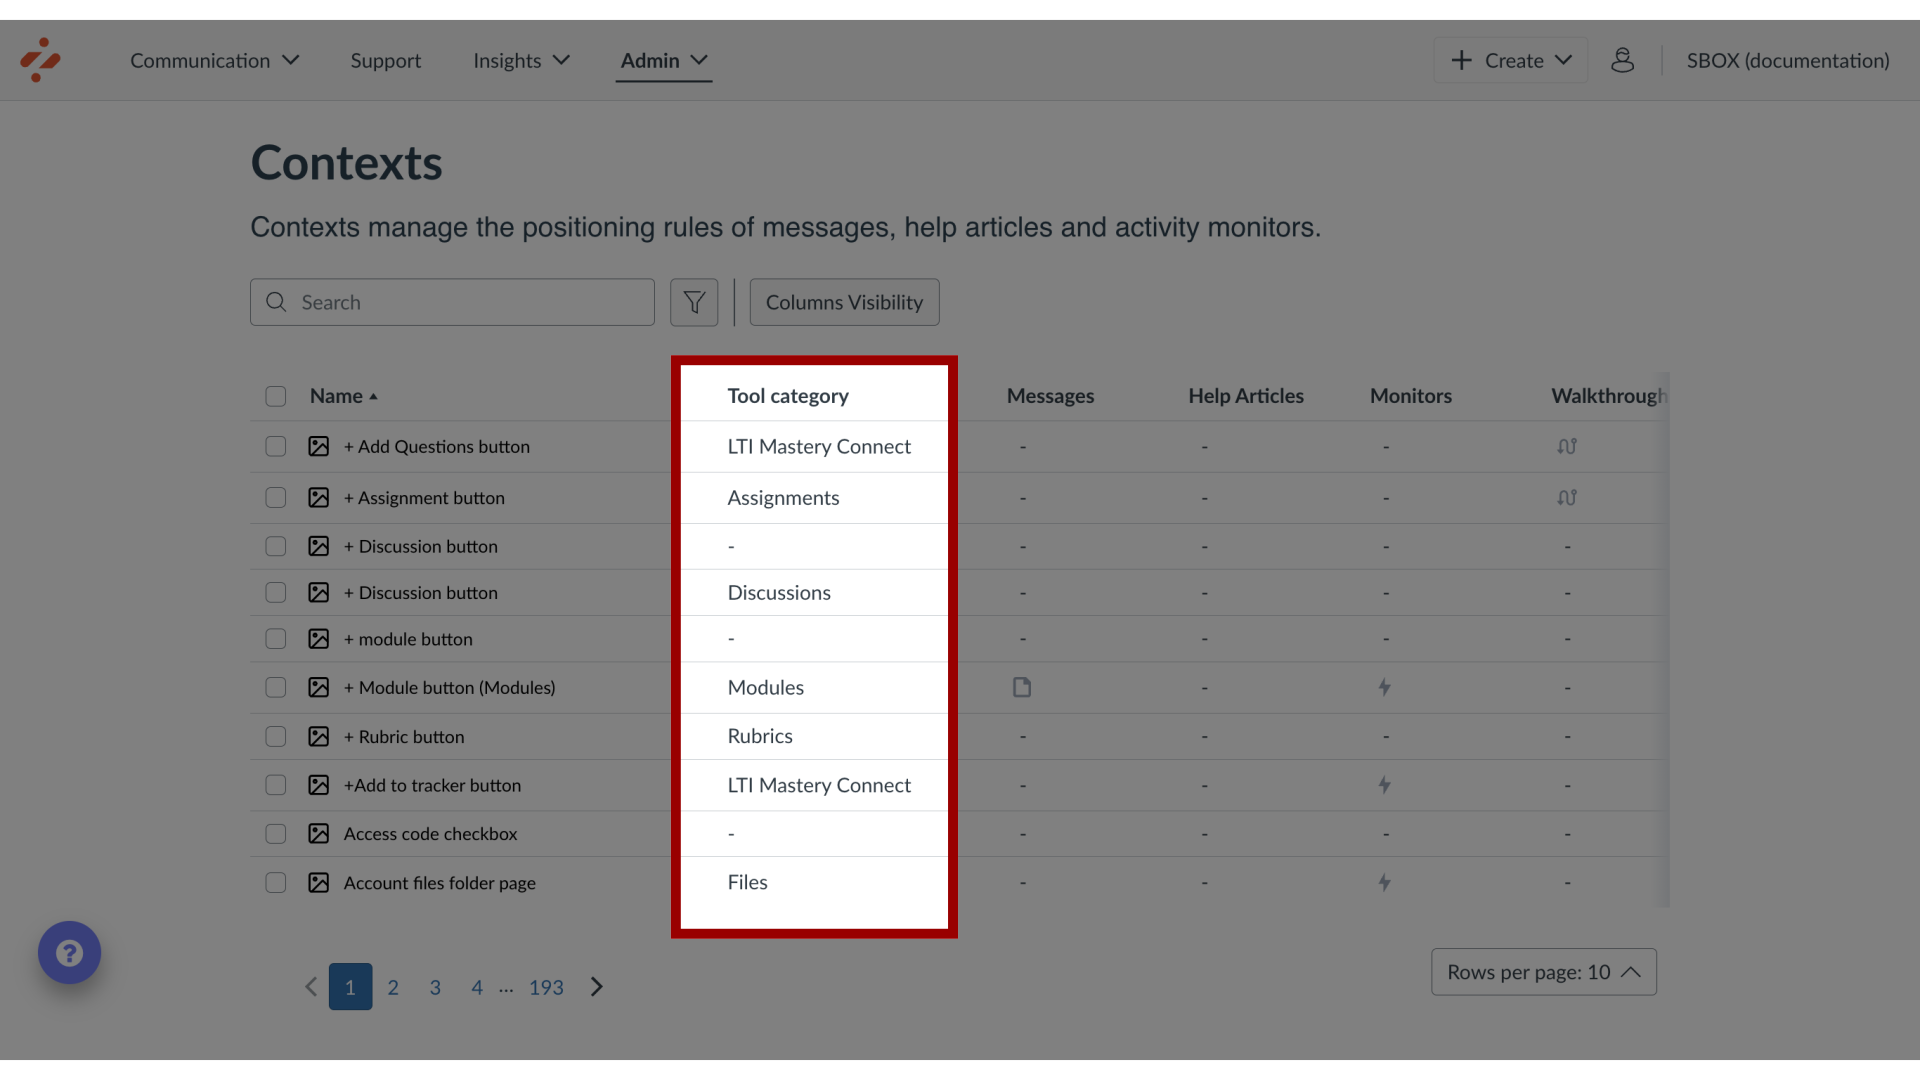Click the magnifier icon in Search
The image size is (1920, 1080).
pyautogui.click(x=276, y=302)
